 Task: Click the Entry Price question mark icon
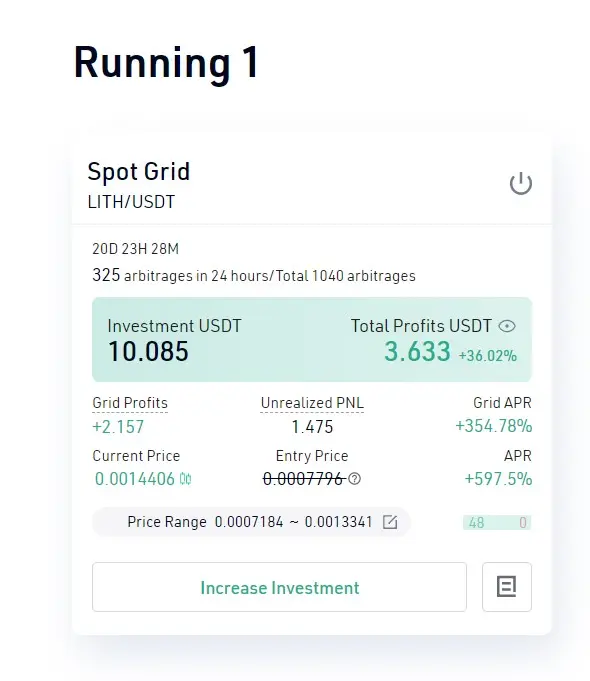(355, 479)
